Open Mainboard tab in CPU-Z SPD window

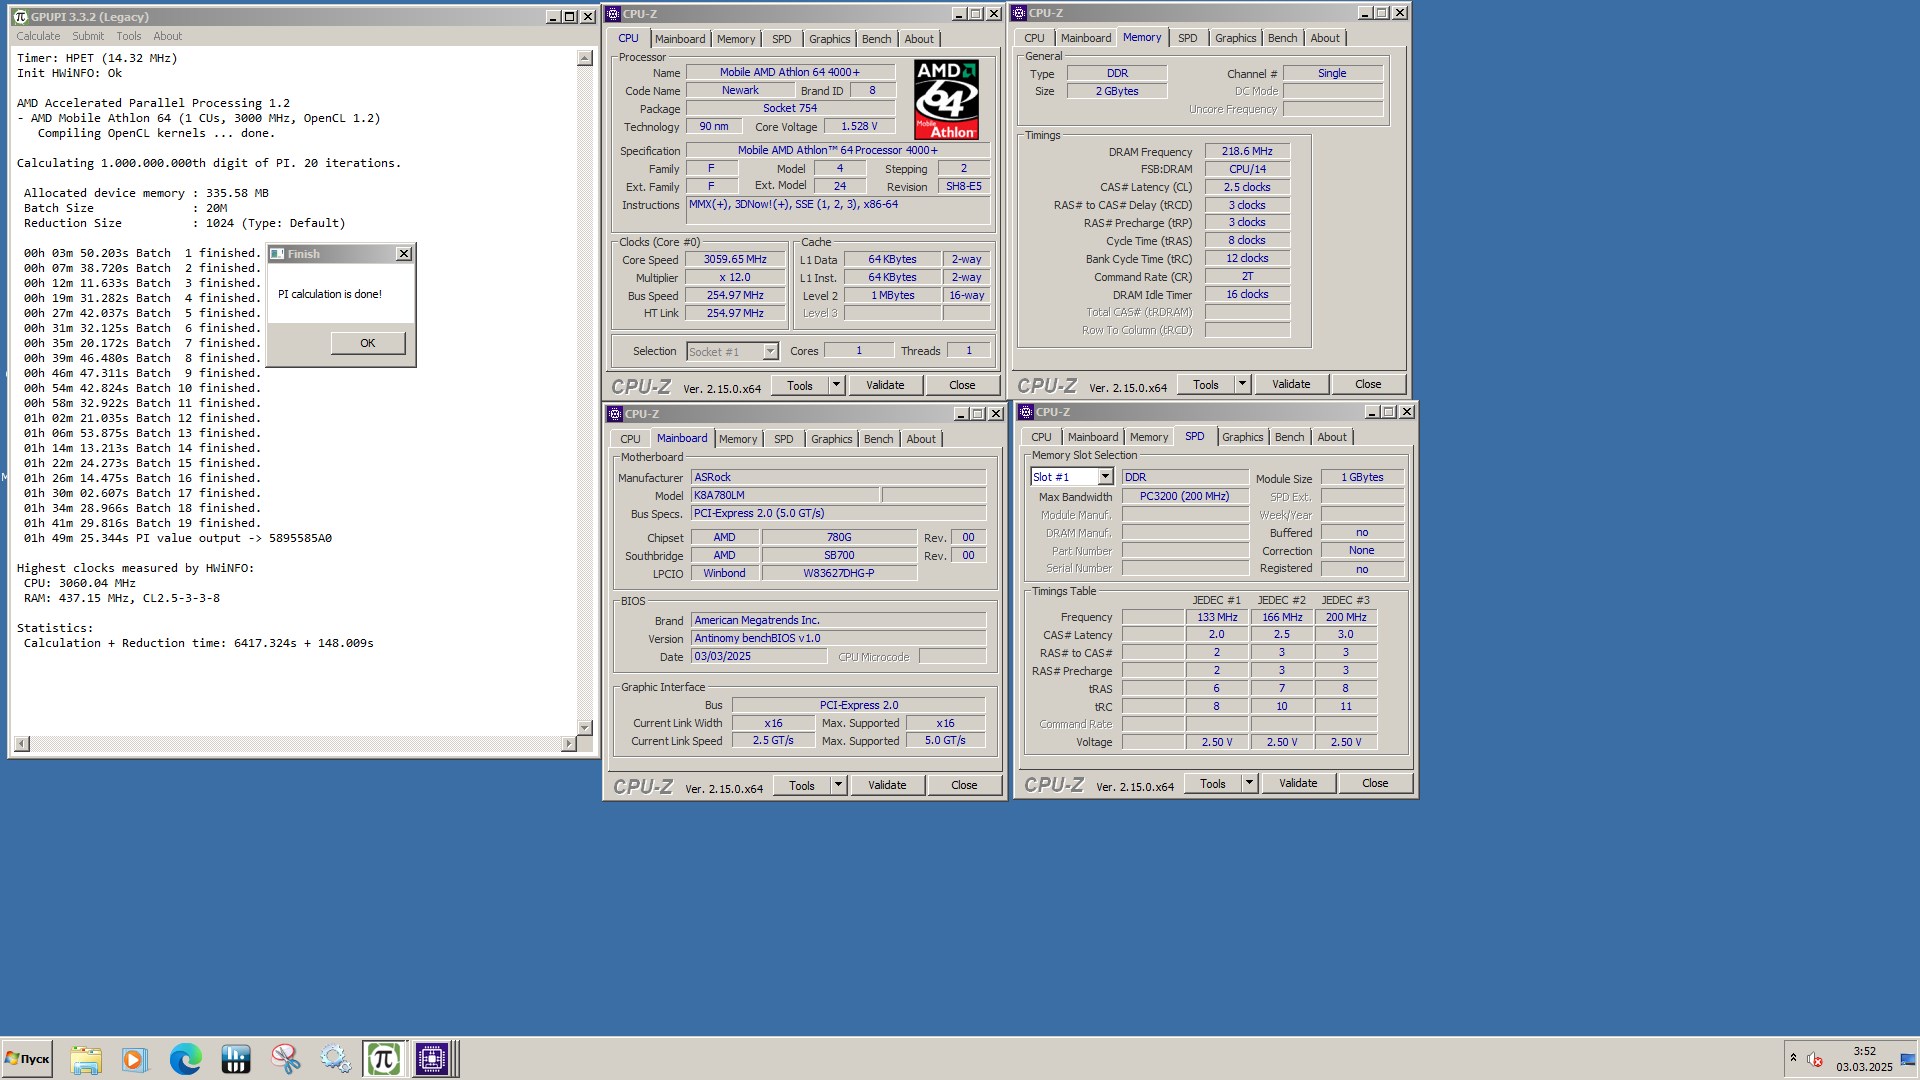point(1093,437)
